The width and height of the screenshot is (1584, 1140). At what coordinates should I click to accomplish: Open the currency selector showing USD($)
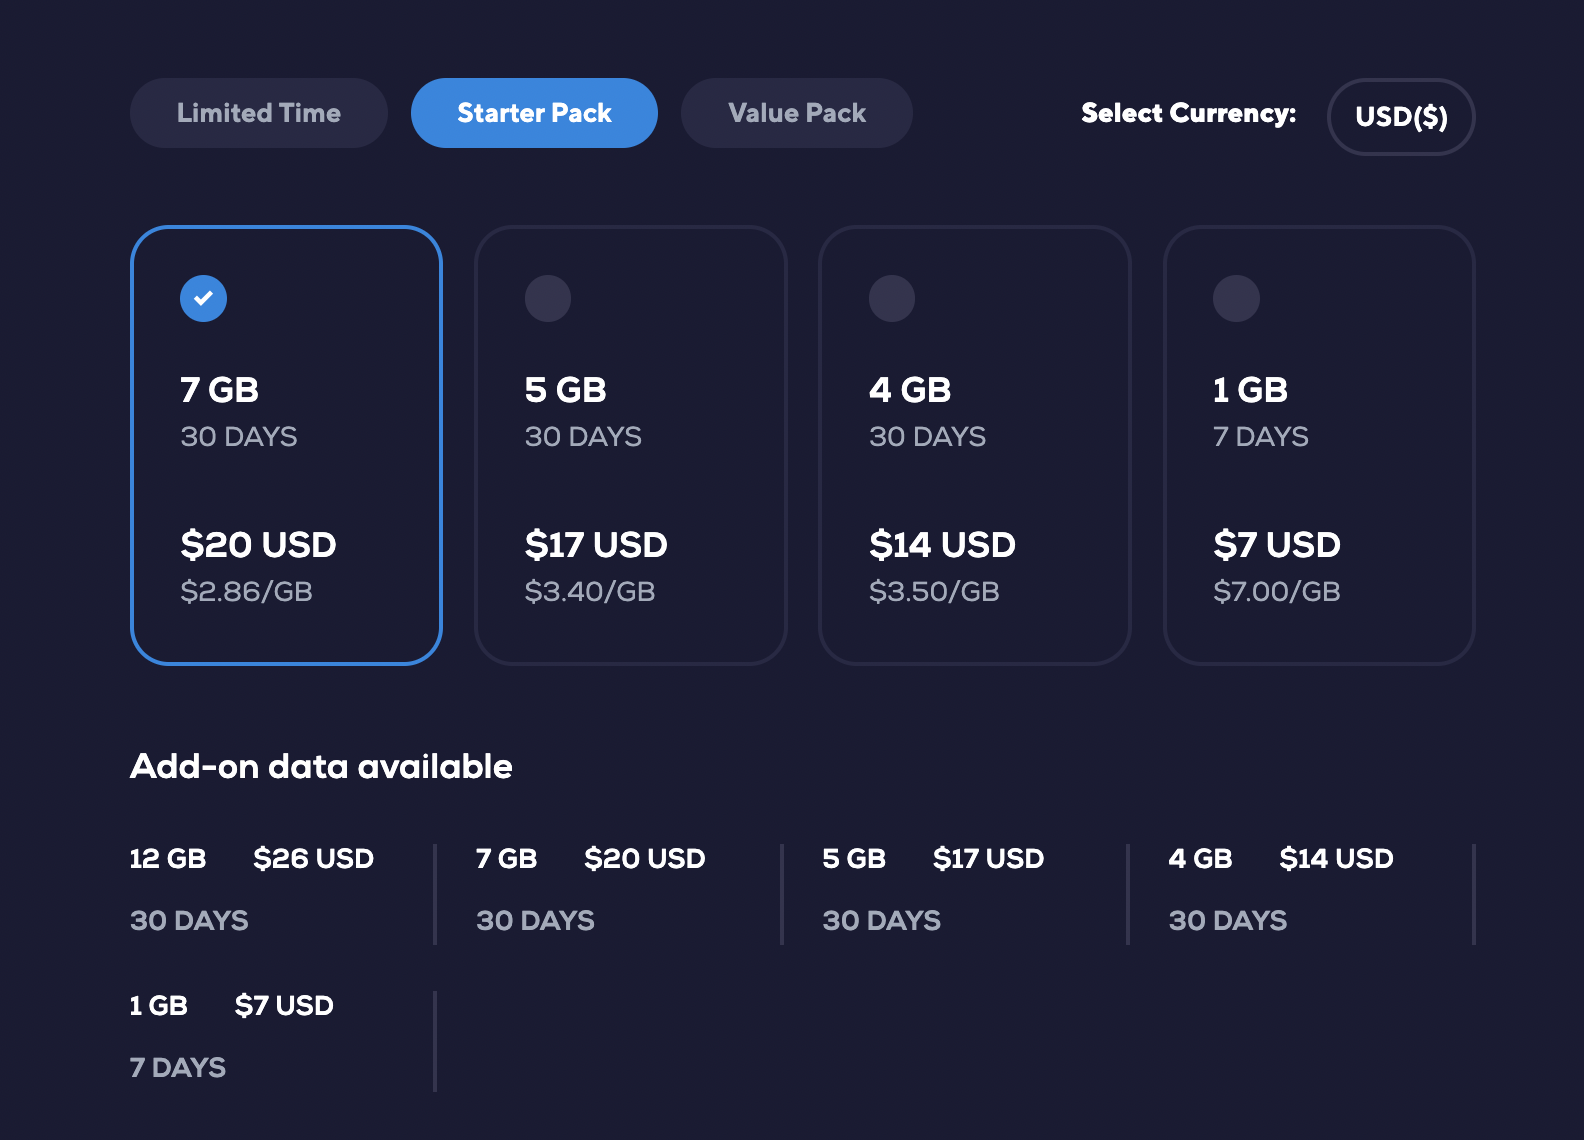1400,117
